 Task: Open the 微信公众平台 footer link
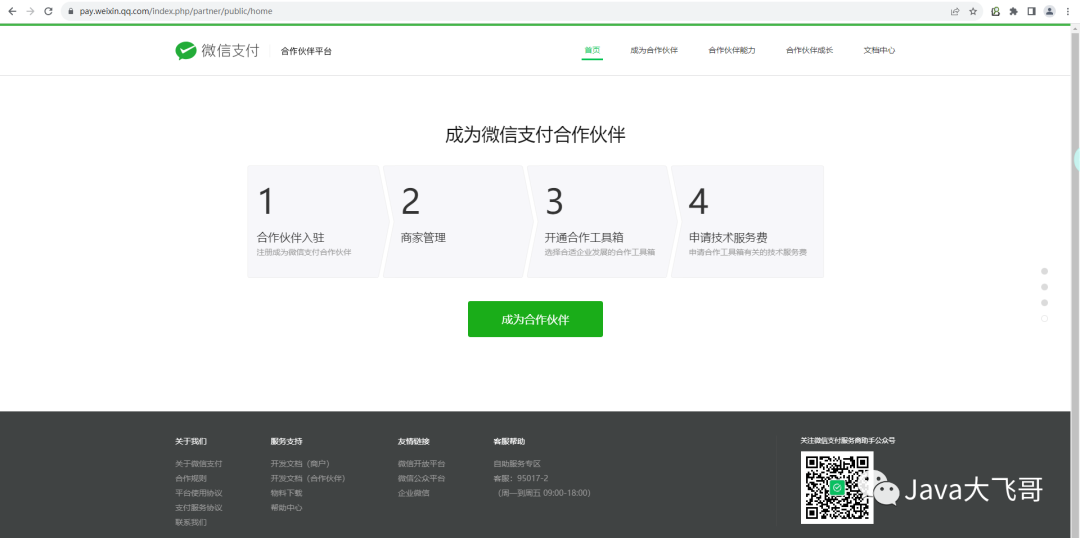[x=422, y=478]
